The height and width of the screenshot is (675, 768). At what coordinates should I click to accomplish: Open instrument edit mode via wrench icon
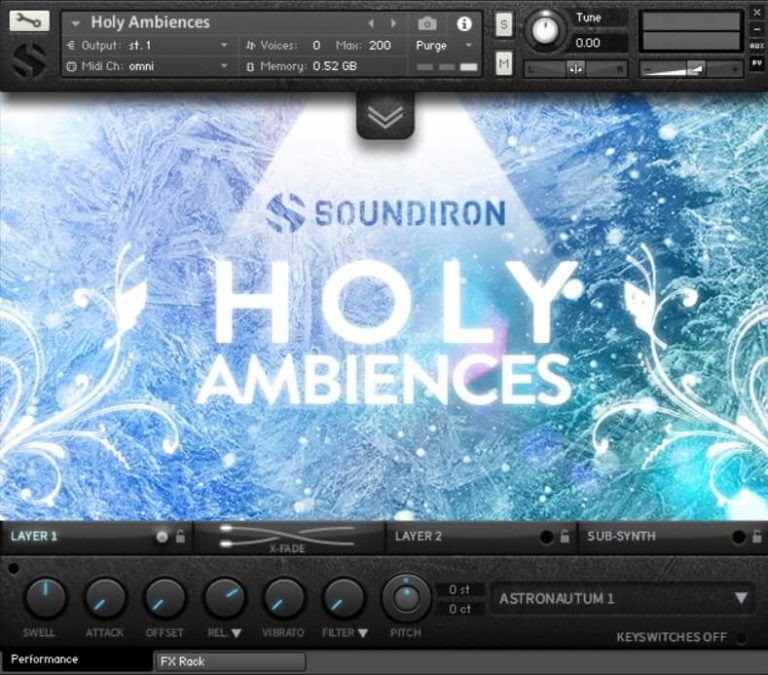(x=29, y=21)
